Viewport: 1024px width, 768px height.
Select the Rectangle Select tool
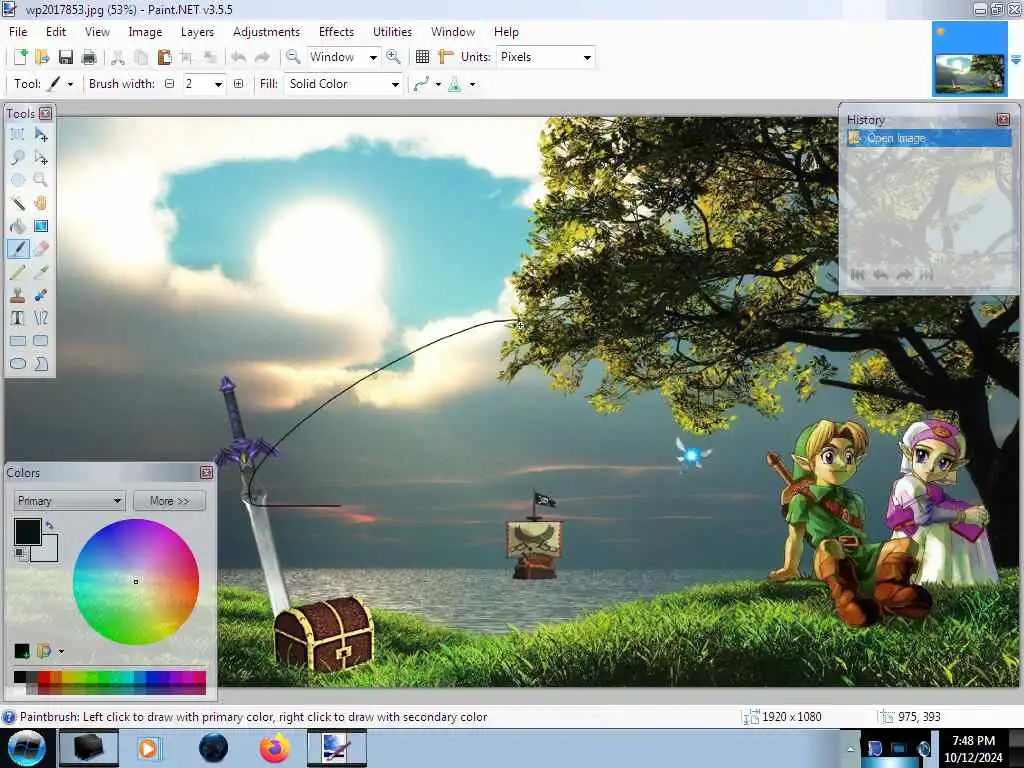18,135
